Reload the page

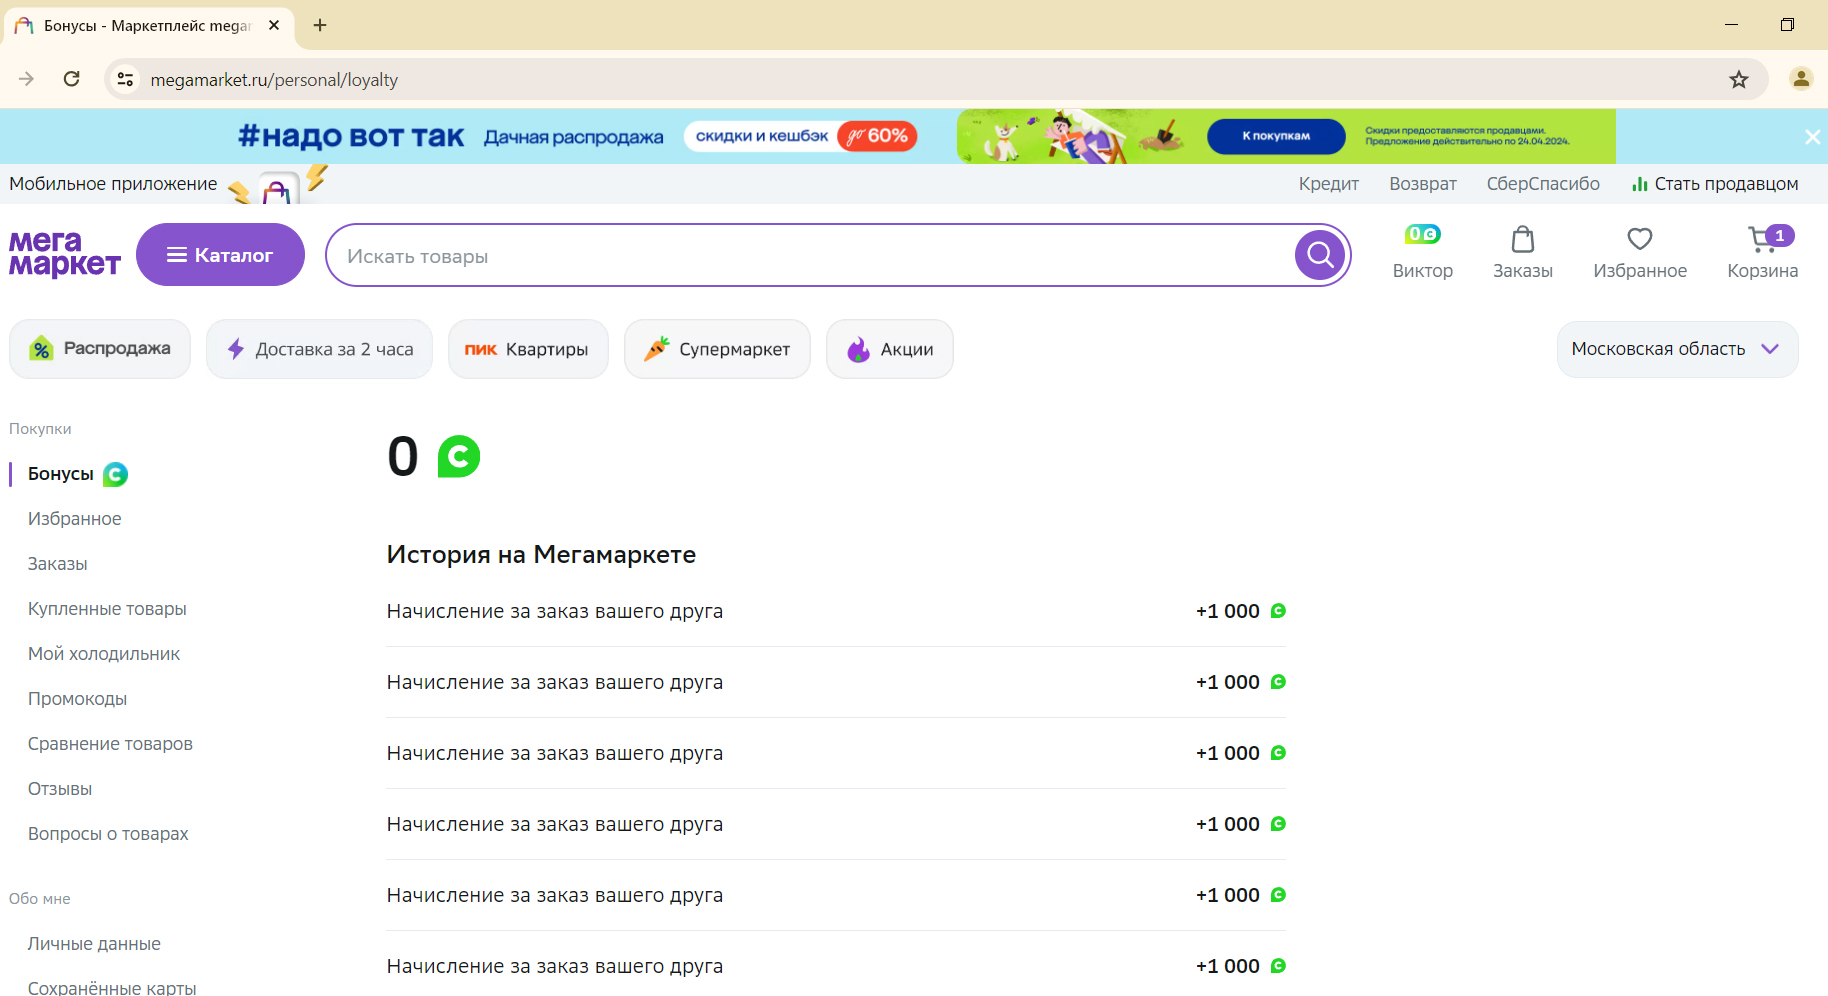[72, 79]
